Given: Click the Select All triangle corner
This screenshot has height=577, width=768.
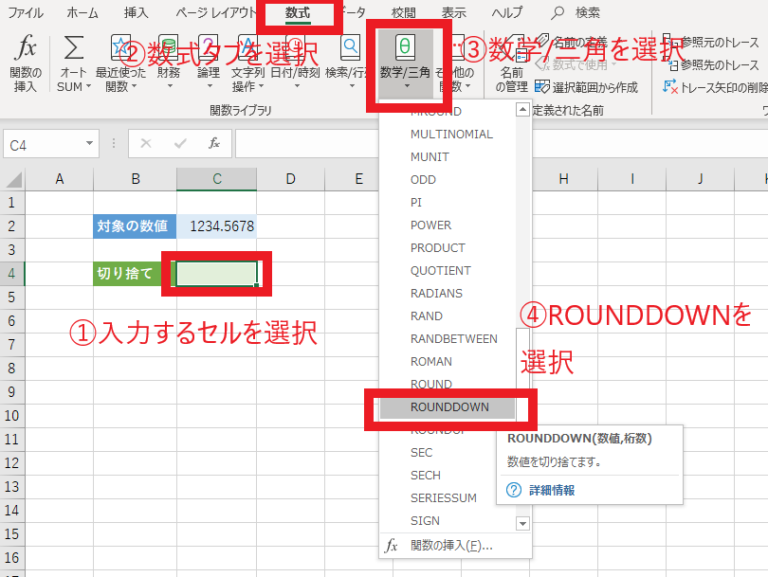Looking at the screenshot, I should [x=13, y=179].
